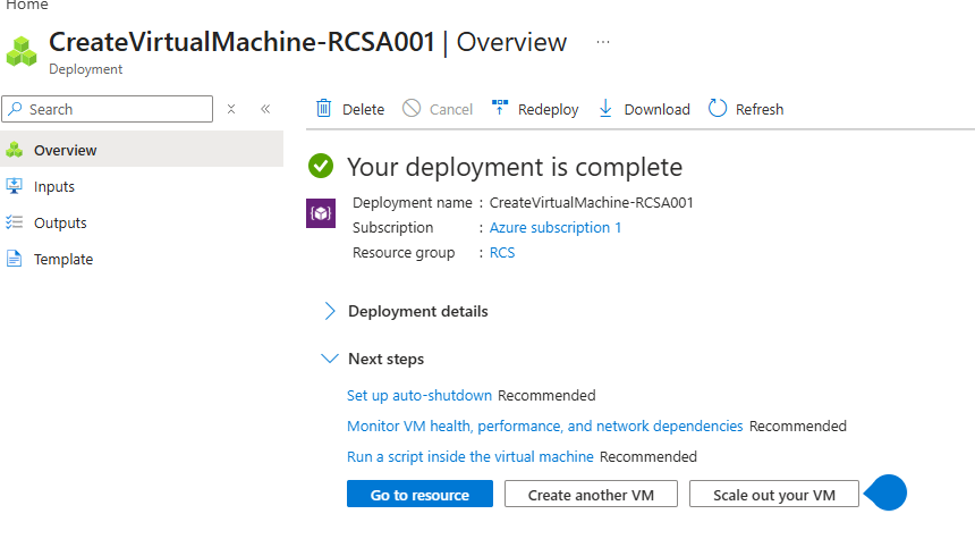Click the purple resource cube icon
This screenshot has width=975, height=556.
(321, 213)
